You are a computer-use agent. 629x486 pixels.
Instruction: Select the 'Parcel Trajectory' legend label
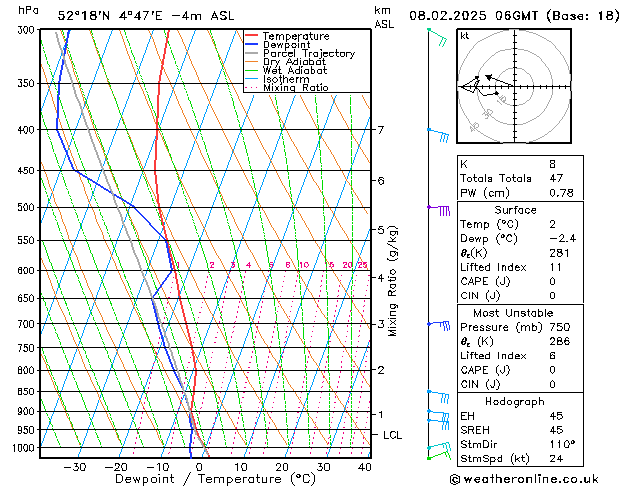[x=309, y=53]
